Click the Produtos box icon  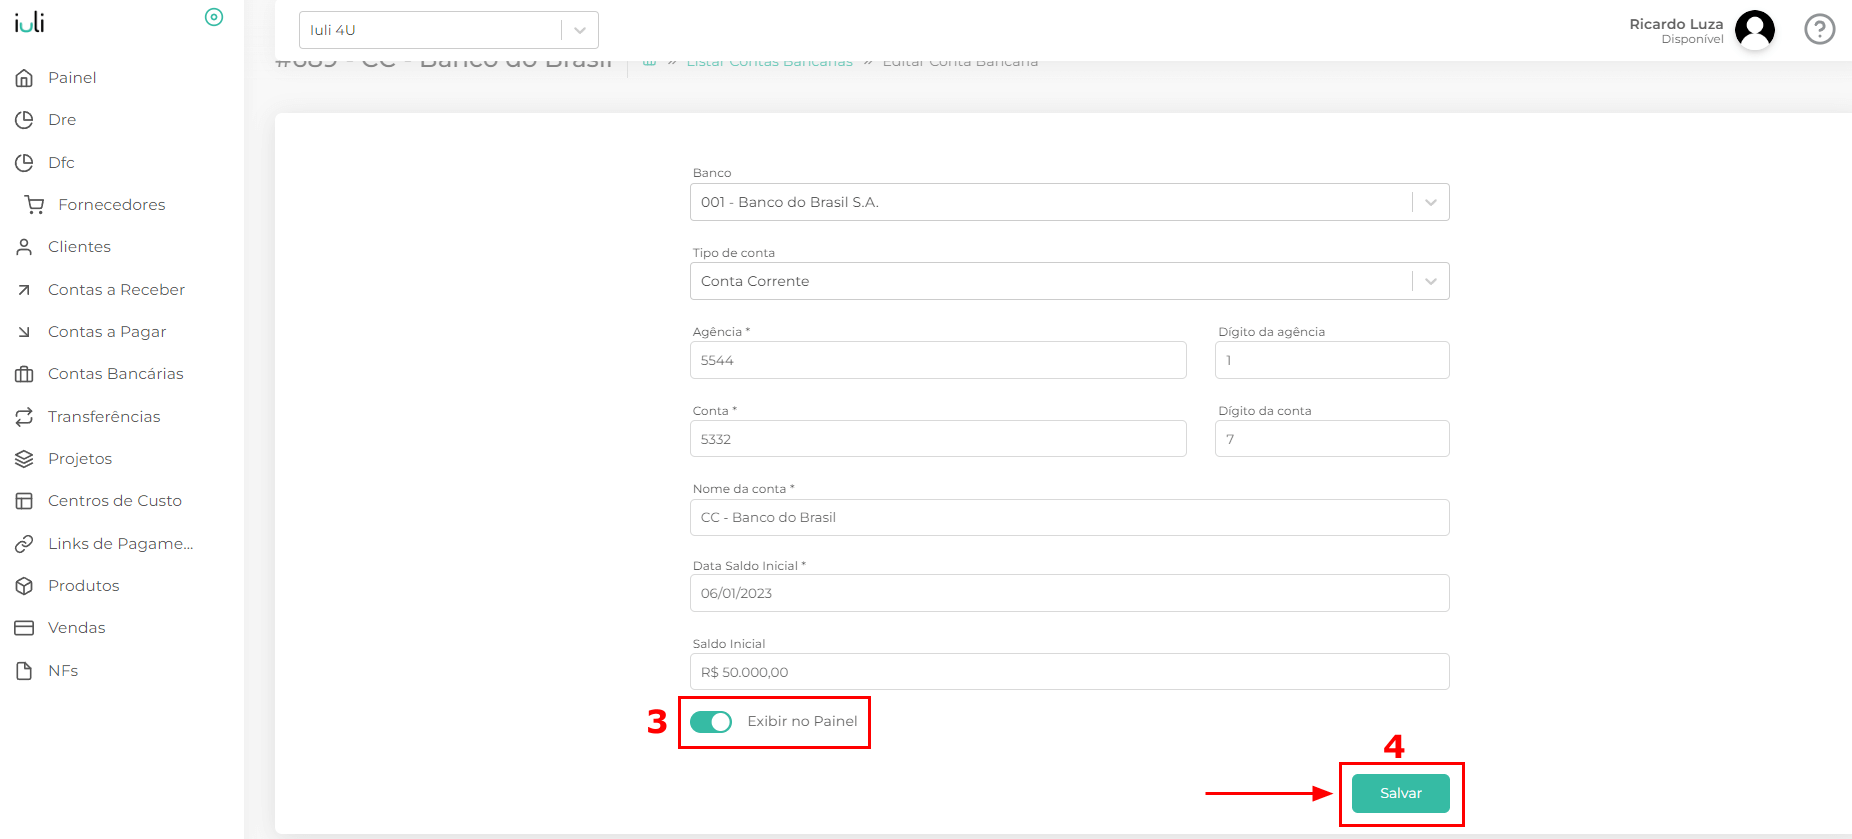pos(24,586)
